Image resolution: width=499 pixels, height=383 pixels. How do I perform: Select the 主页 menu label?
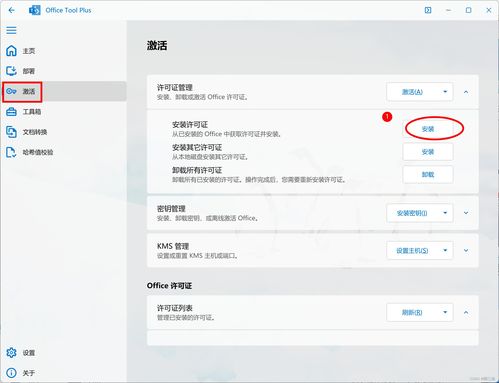click(29, 51)
